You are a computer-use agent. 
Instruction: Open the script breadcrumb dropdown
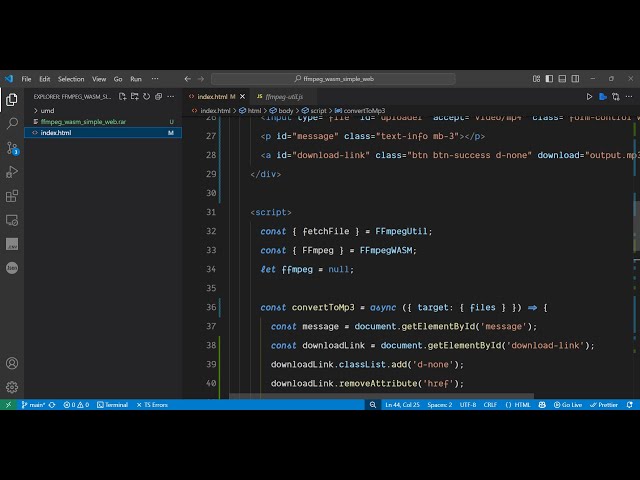(x=314, y=111)
